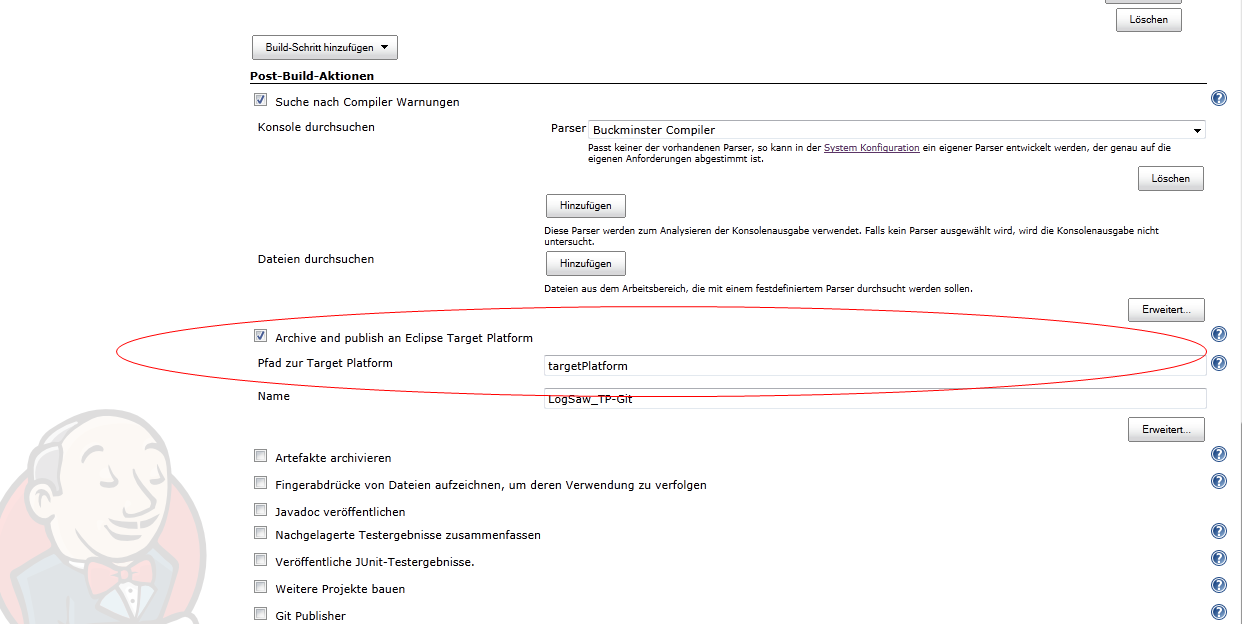The image size is (1242, 624).
Task: Click the Post-Build-Aktionen heading
Action: point(312,75)
